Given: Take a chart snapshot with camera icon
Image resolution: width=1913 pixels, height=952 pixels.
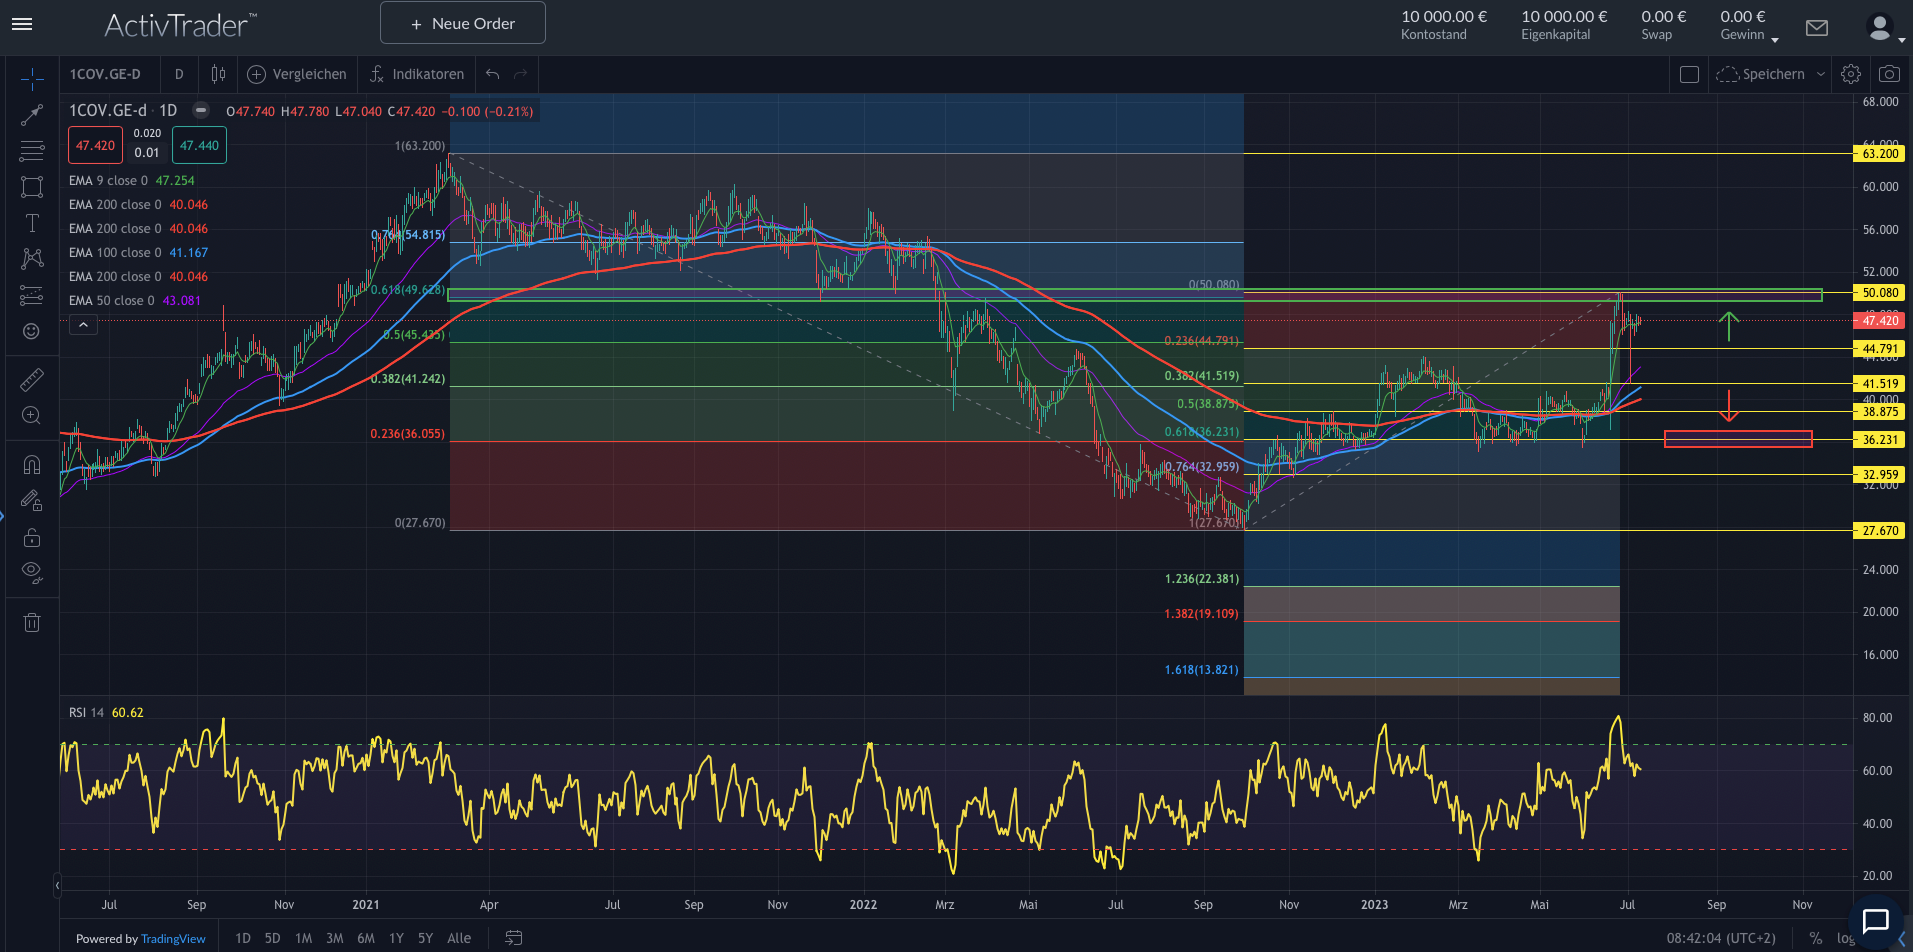Looking at the screenshot, I should click(x=1889, y=74).
